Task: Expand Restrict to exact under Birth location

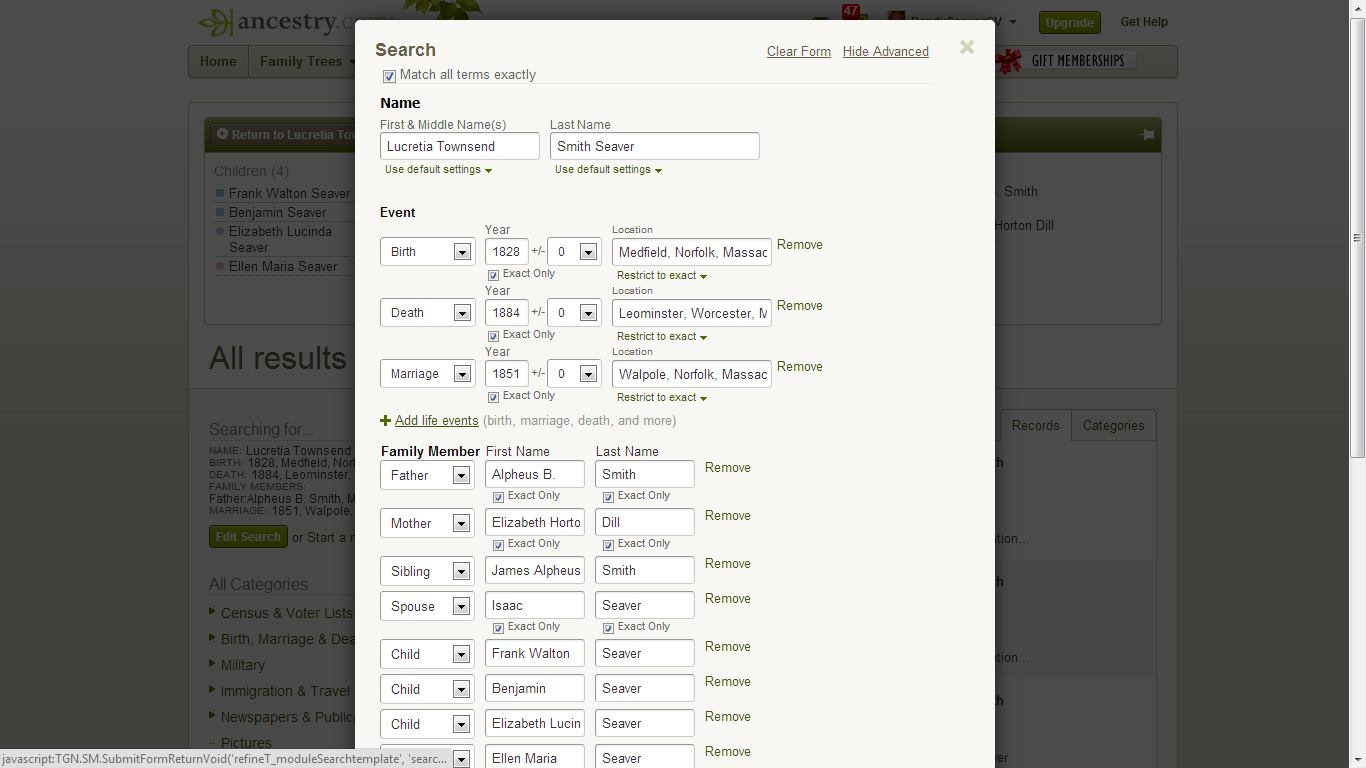Action: tap(662, 276)
